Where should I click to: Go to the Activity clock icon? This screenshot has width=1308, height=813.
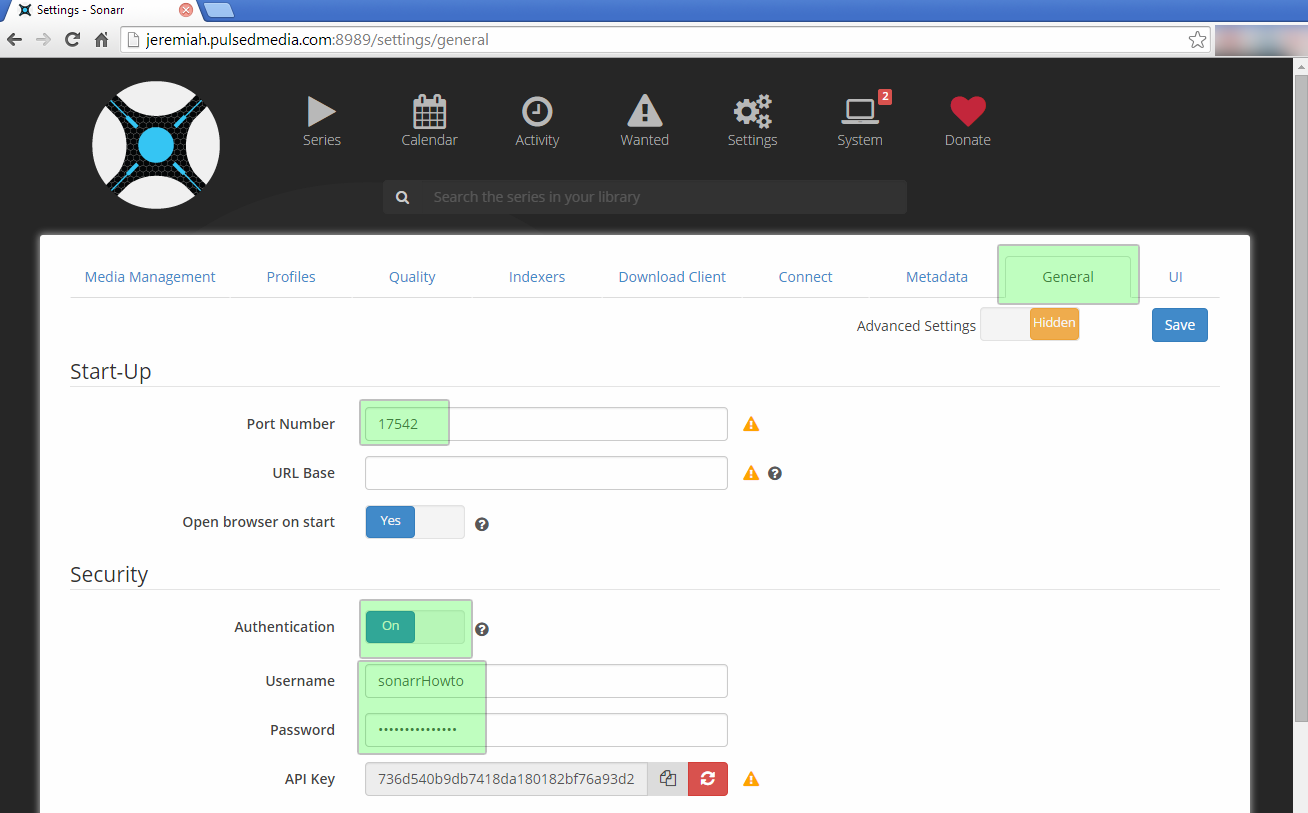point(537,112)
